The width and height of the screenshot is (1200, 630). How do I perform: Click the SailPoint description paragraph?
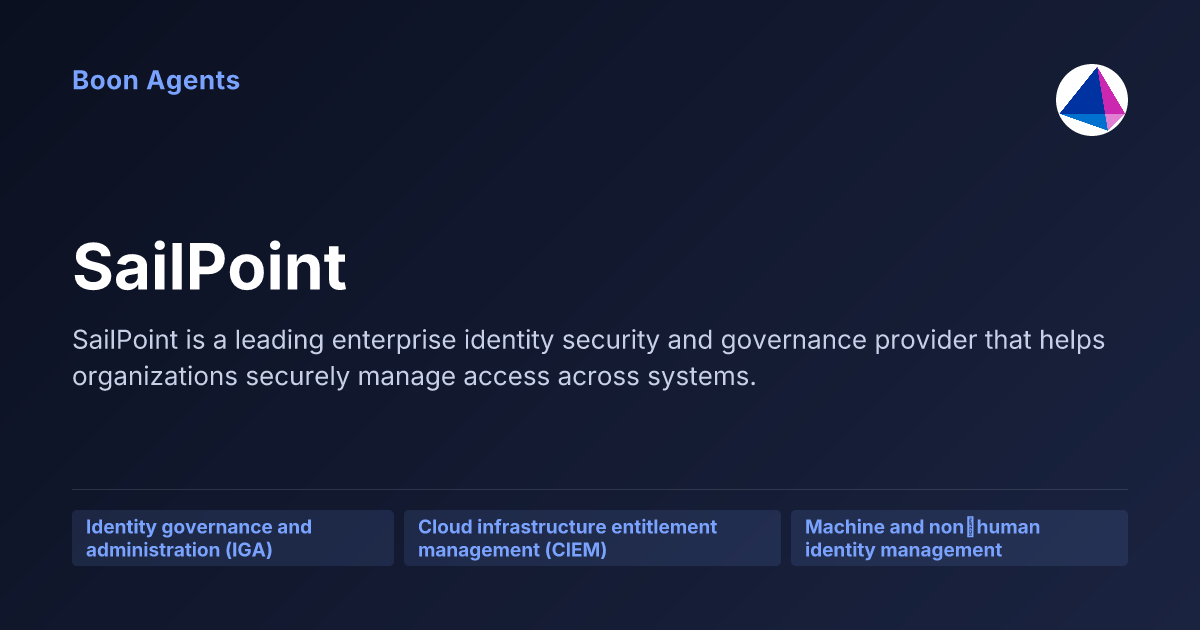(589, 358)
